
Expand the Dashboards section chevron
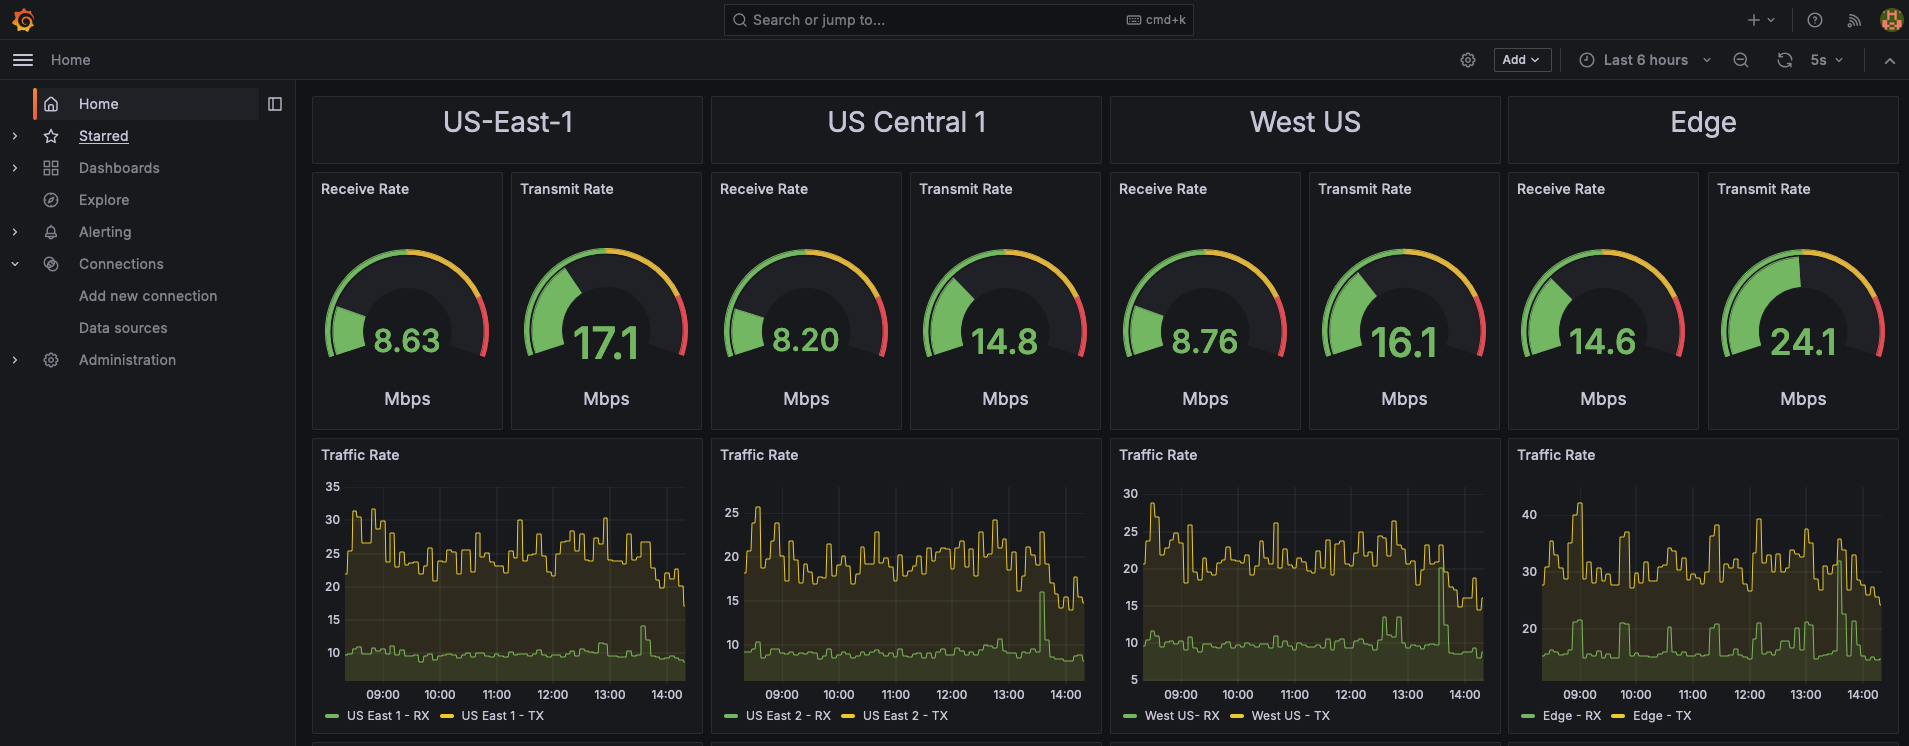(15, 168)
